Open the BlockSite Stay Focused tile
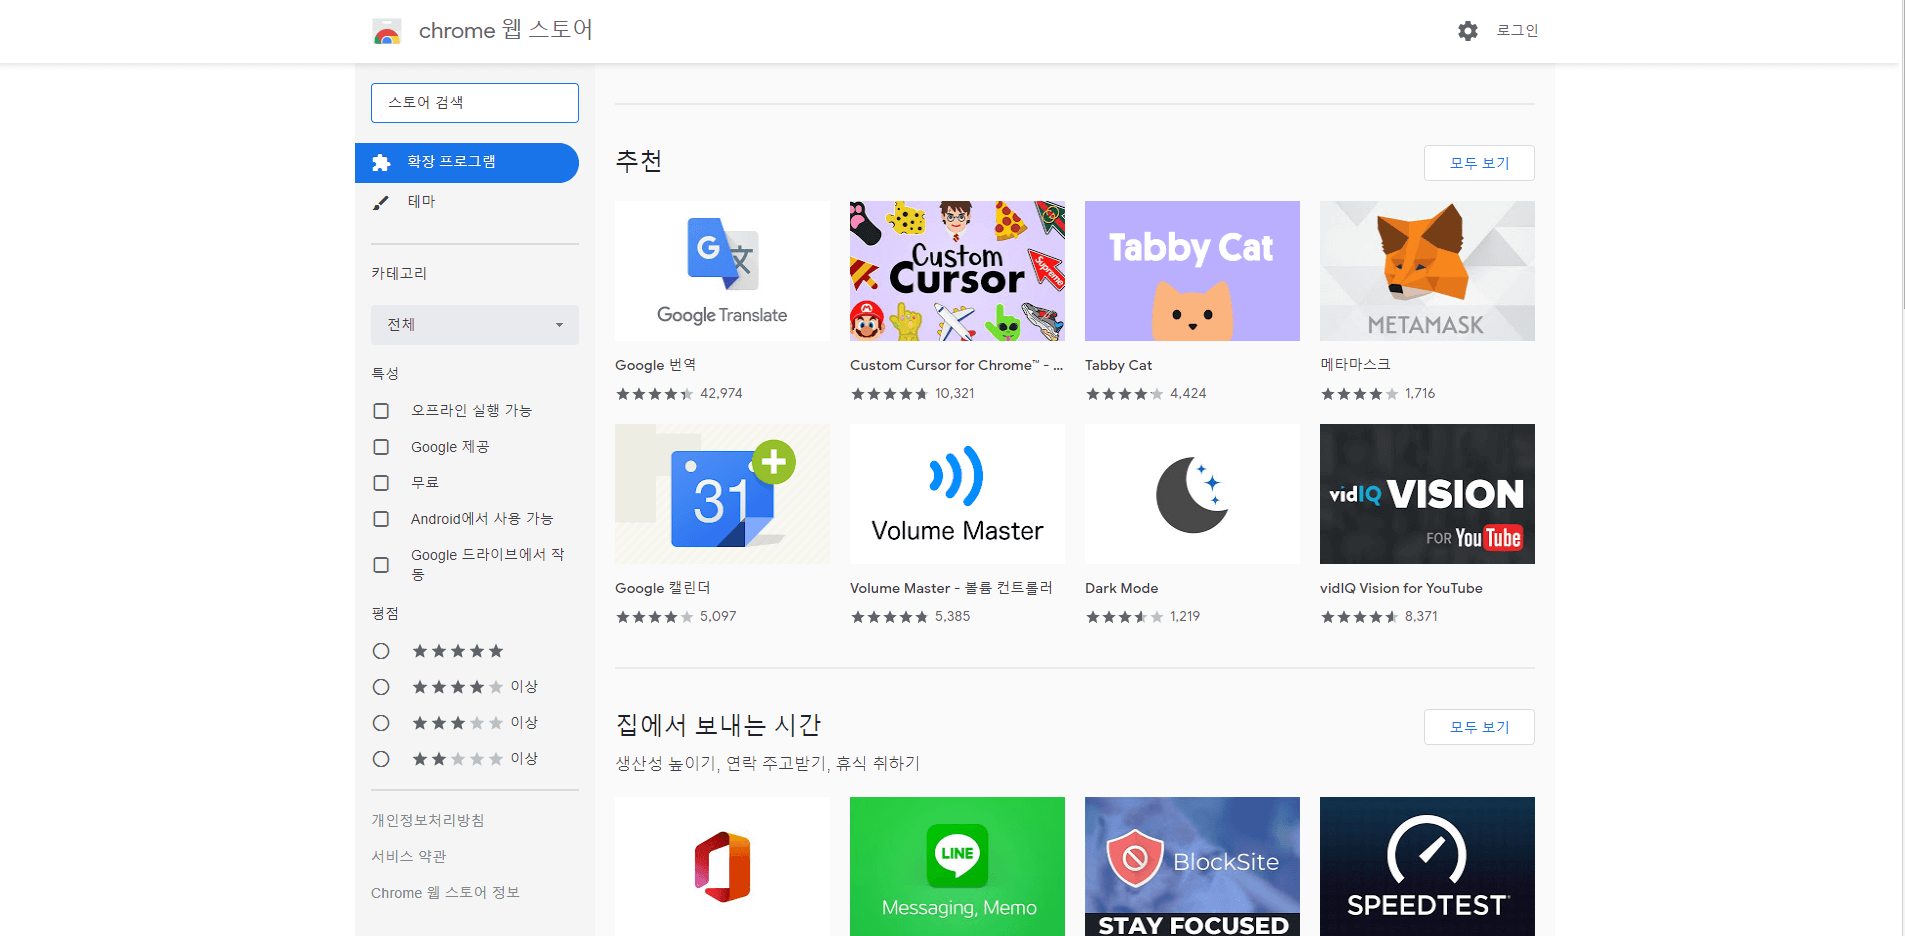 [1192, 866]
